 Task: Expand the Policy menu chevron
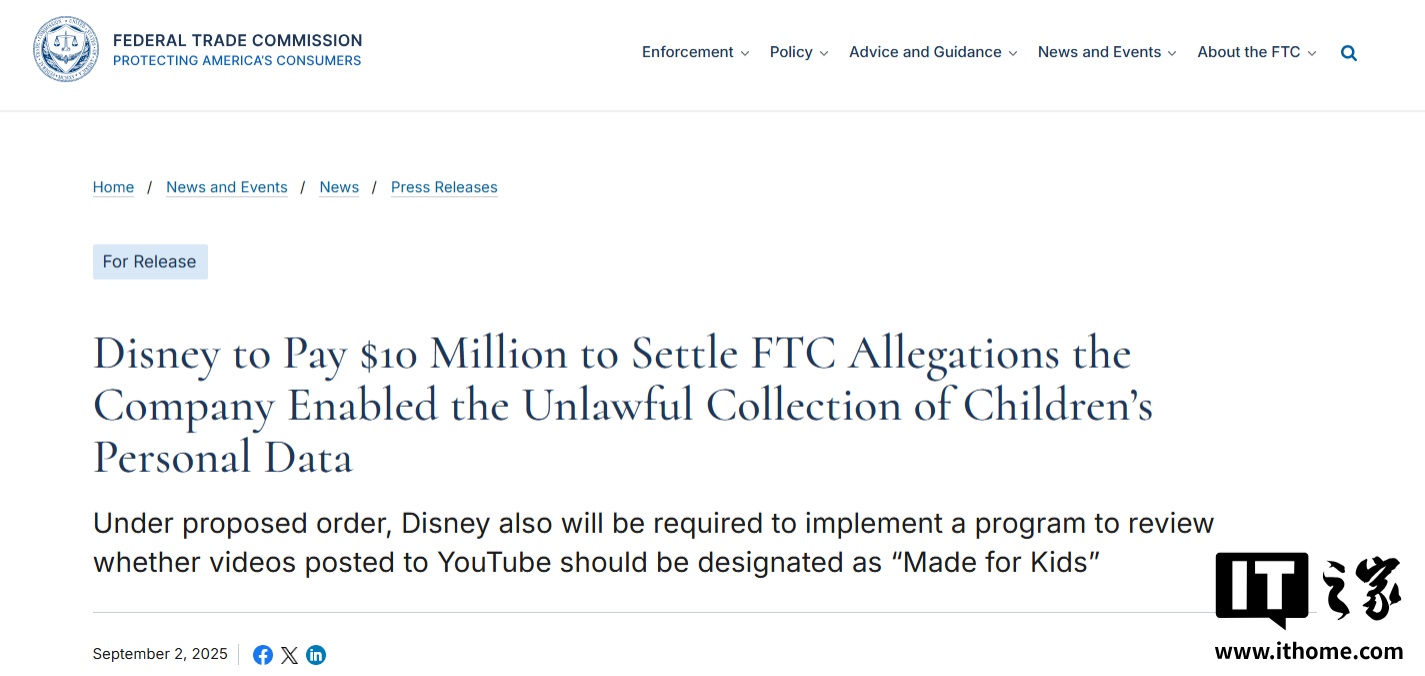824,54
